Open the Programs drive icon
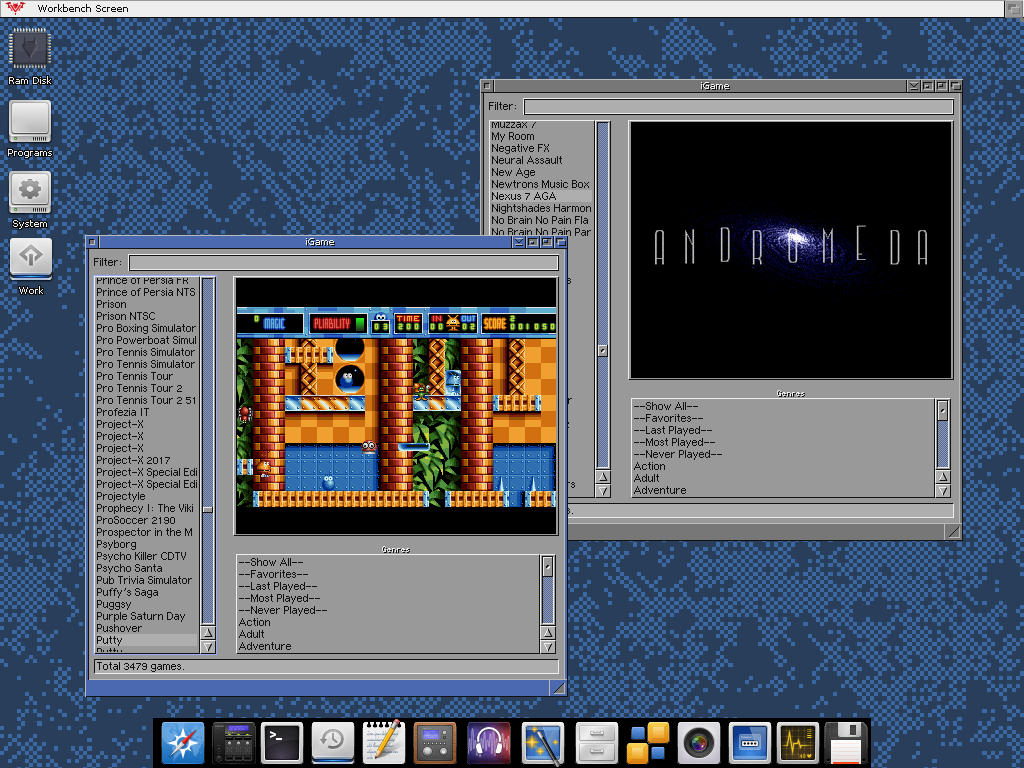This screenshot has width=1024, height=768. [x=30, y=123]
